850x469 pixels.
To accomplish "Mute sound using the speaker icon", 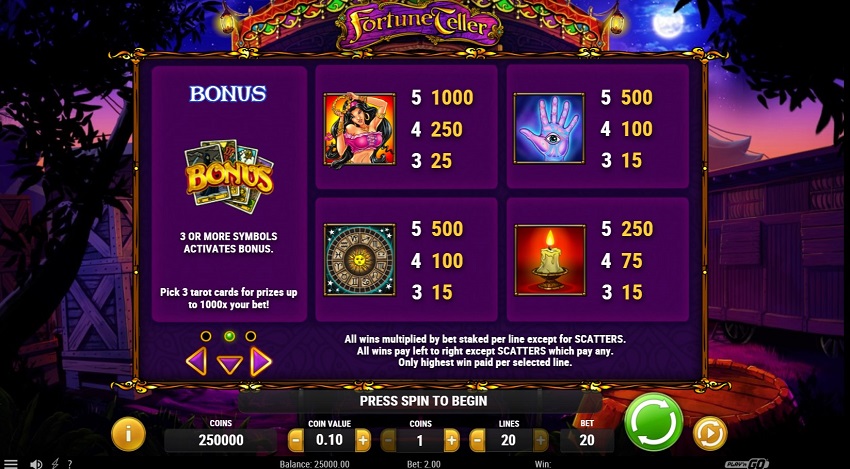I will 36,464.
